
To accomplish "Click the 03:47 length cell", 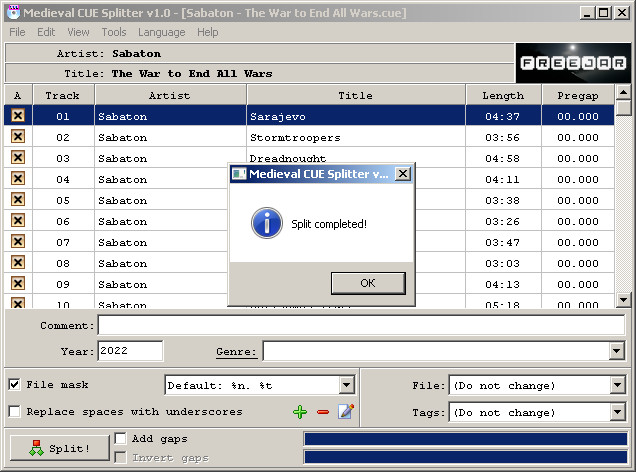I will [503, 242].
